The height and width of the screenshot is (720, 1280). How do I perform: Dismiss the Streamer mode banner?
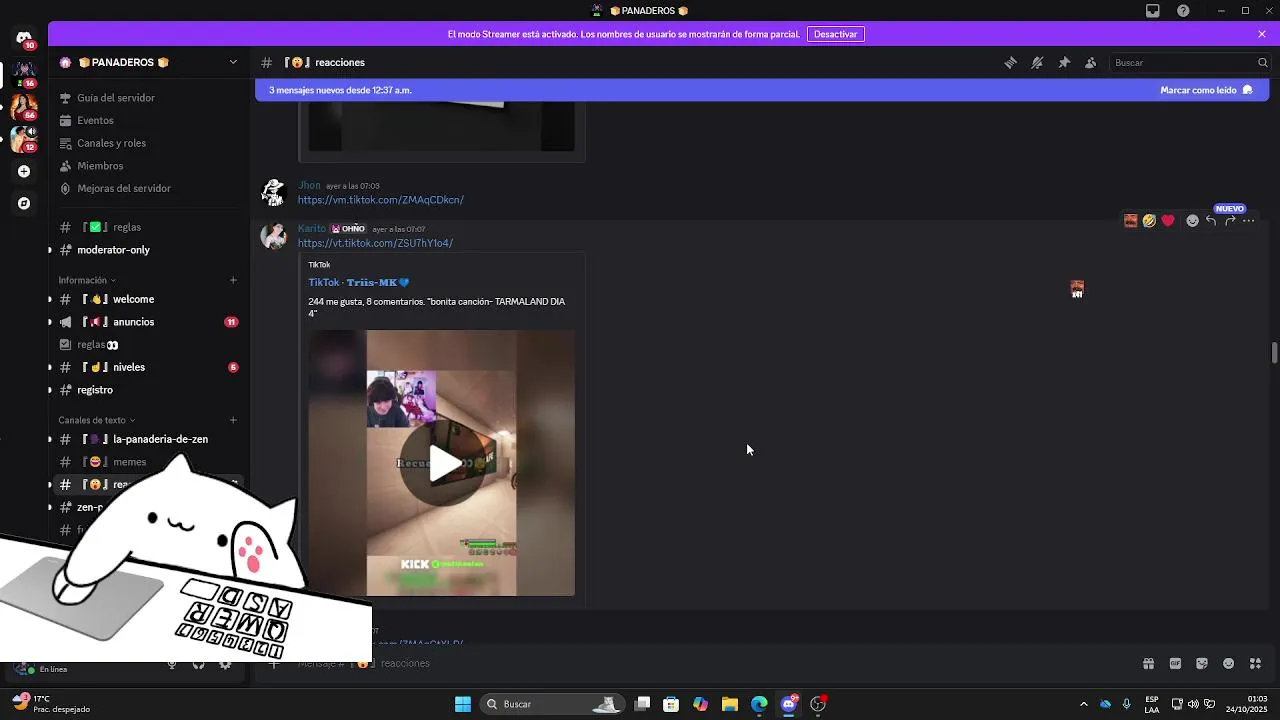pyautogui.click(x=1262, y=34)
